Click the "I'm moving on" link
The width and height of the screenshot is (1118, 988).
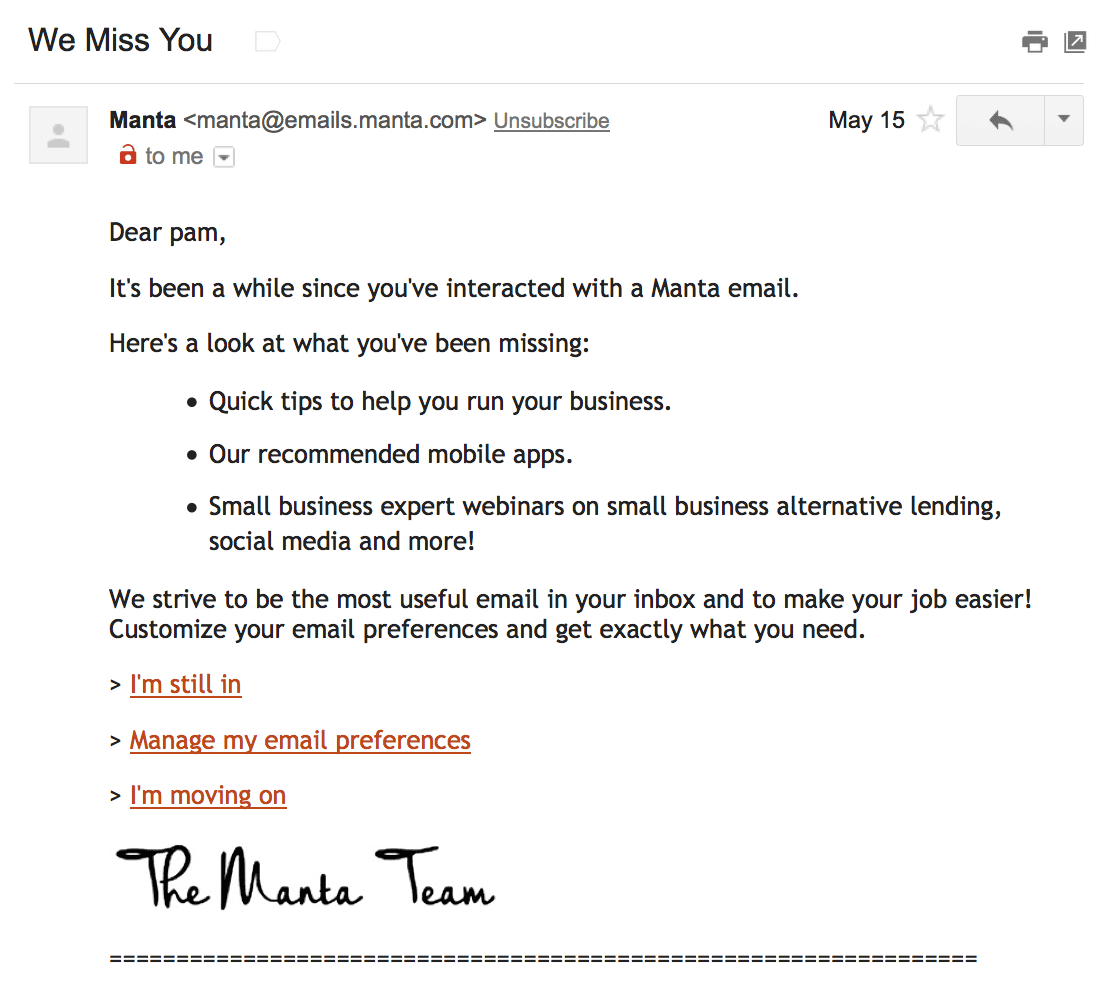point(208,796)
